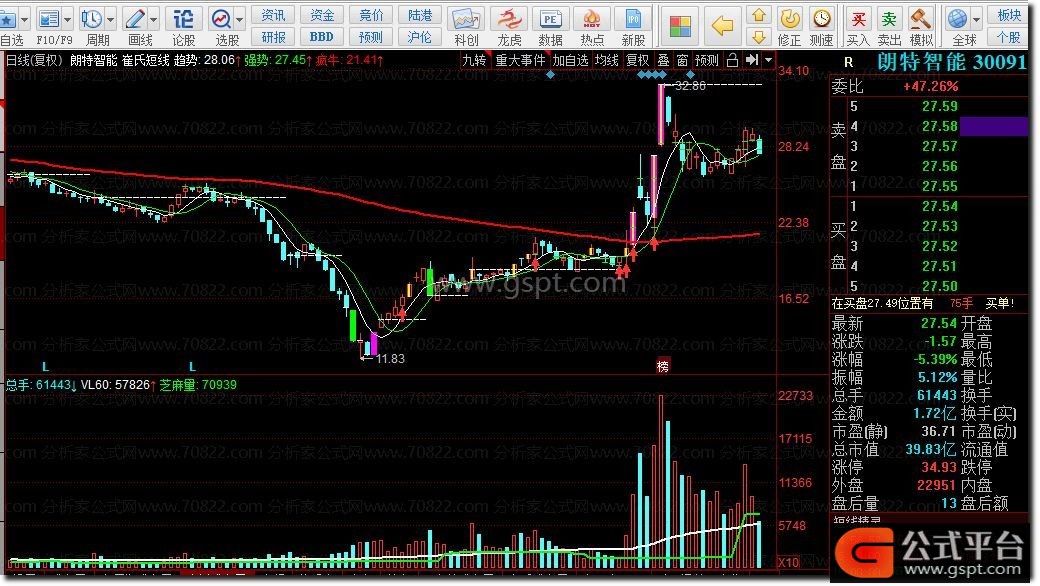Select the 画线 drawing pencil tool
Image resolution: width=1040 pixels, height=586 pixels.
[135, 19]
